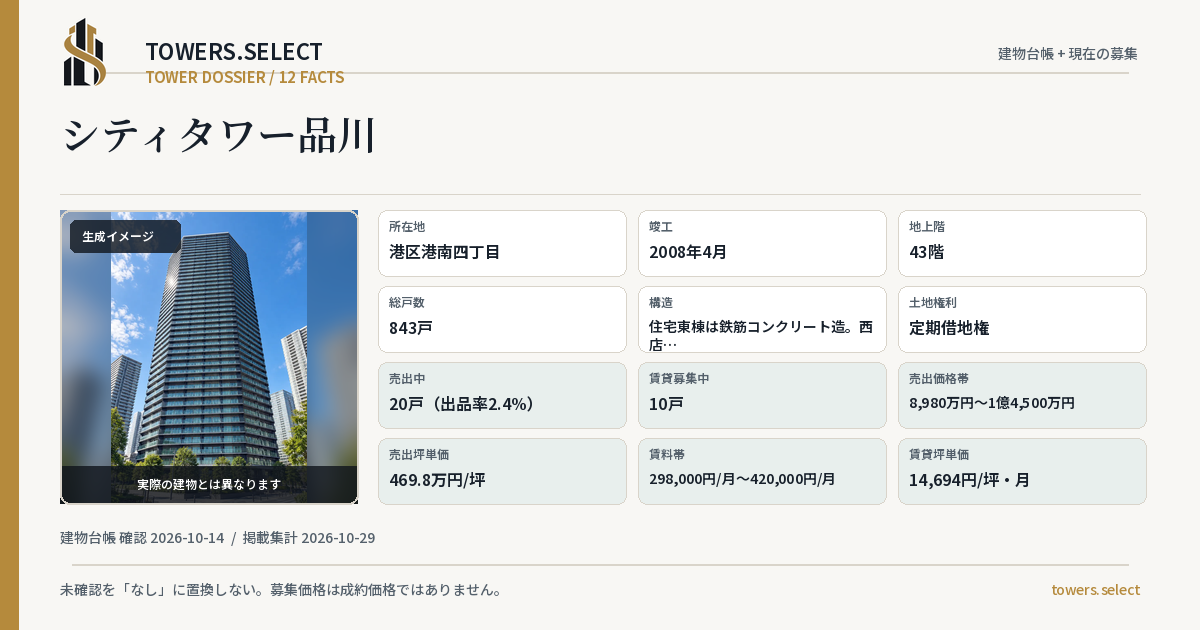1200x630 pixels.
Task: Click the 土地権利 value 定期借地権
Action: click(x=949, y=328)
